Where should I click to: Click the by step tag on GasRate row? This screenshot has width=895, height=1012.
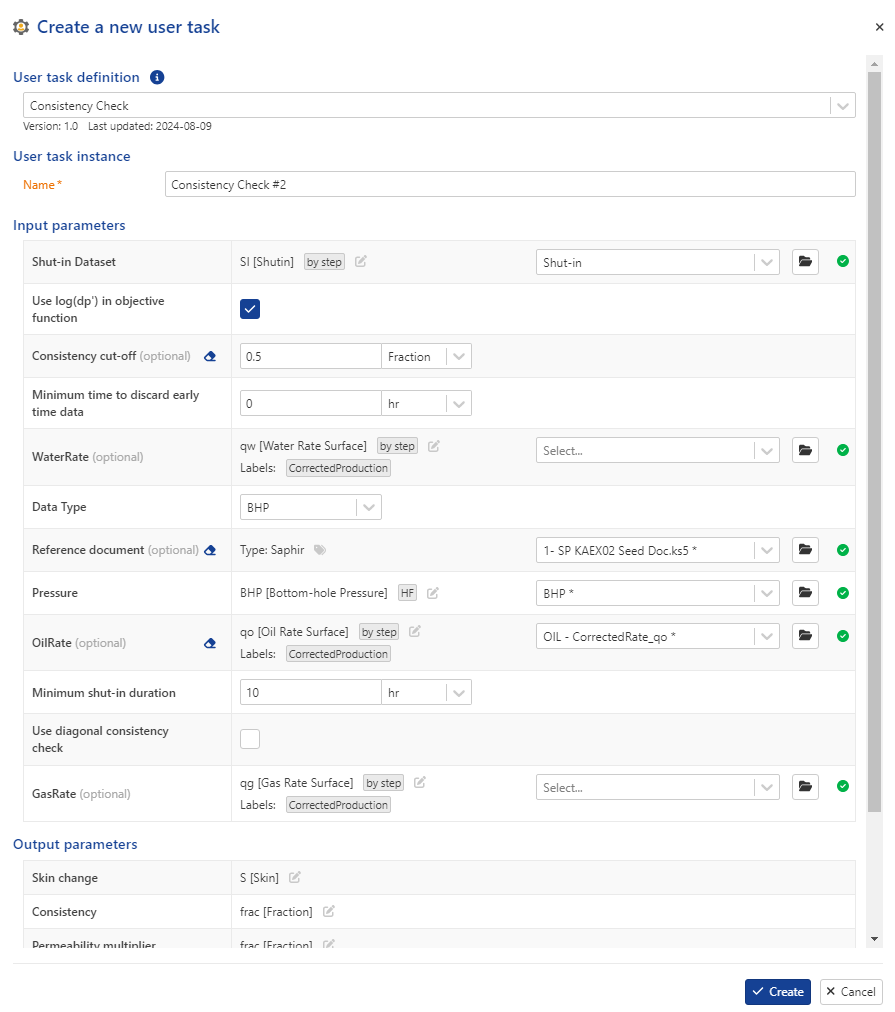383,782
